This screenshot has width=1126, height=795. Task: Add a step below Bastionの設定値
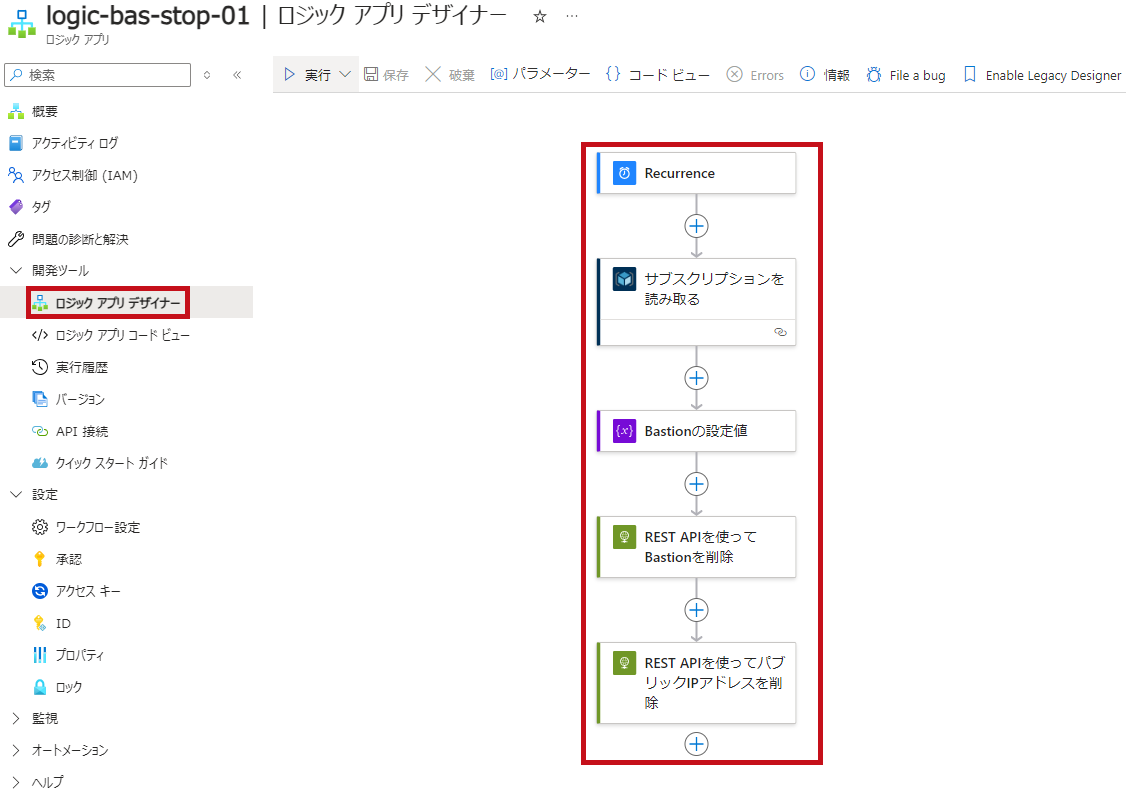pos(696,484)
